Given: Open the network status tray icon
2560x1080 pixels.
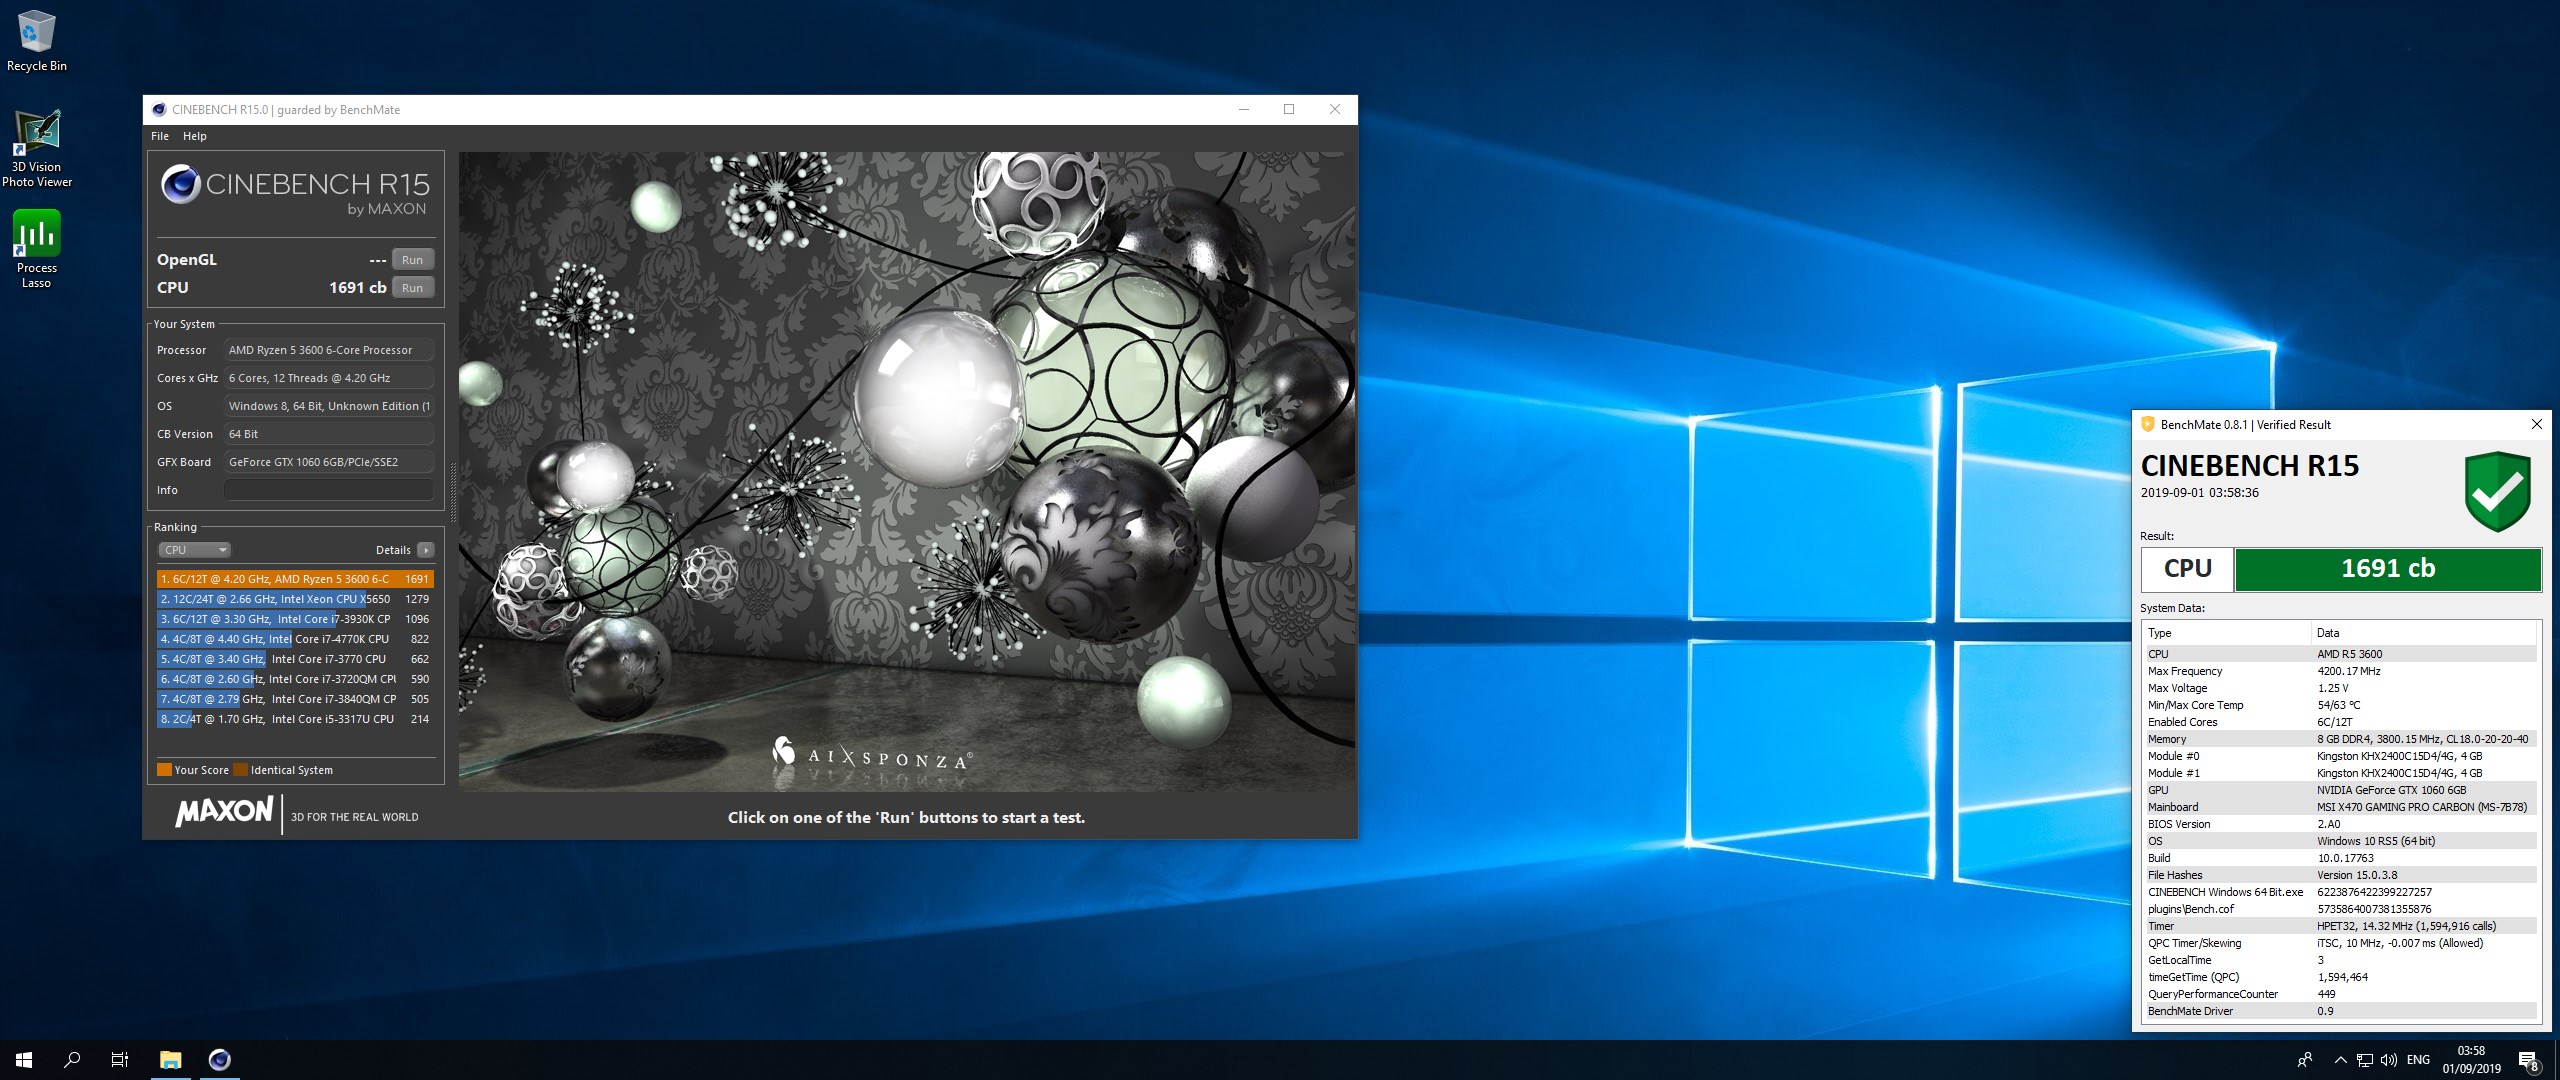Looking at the screenshot, I should point(2365,1060).
